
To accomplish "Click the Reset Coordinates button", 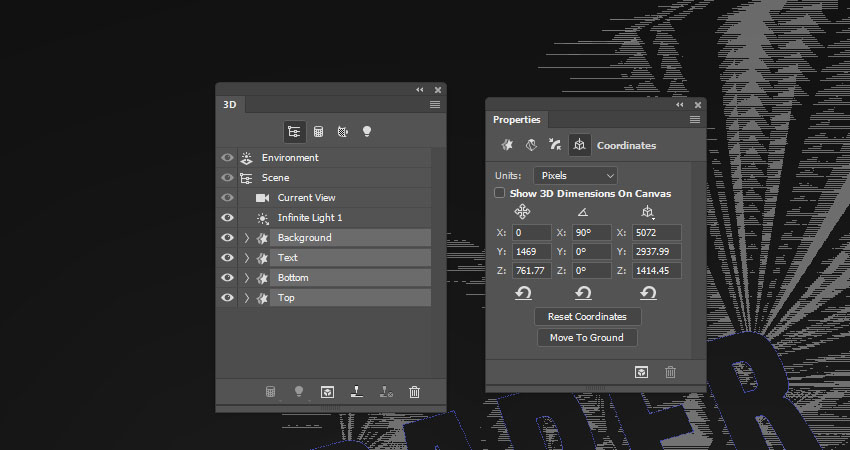I will [588, 317].
